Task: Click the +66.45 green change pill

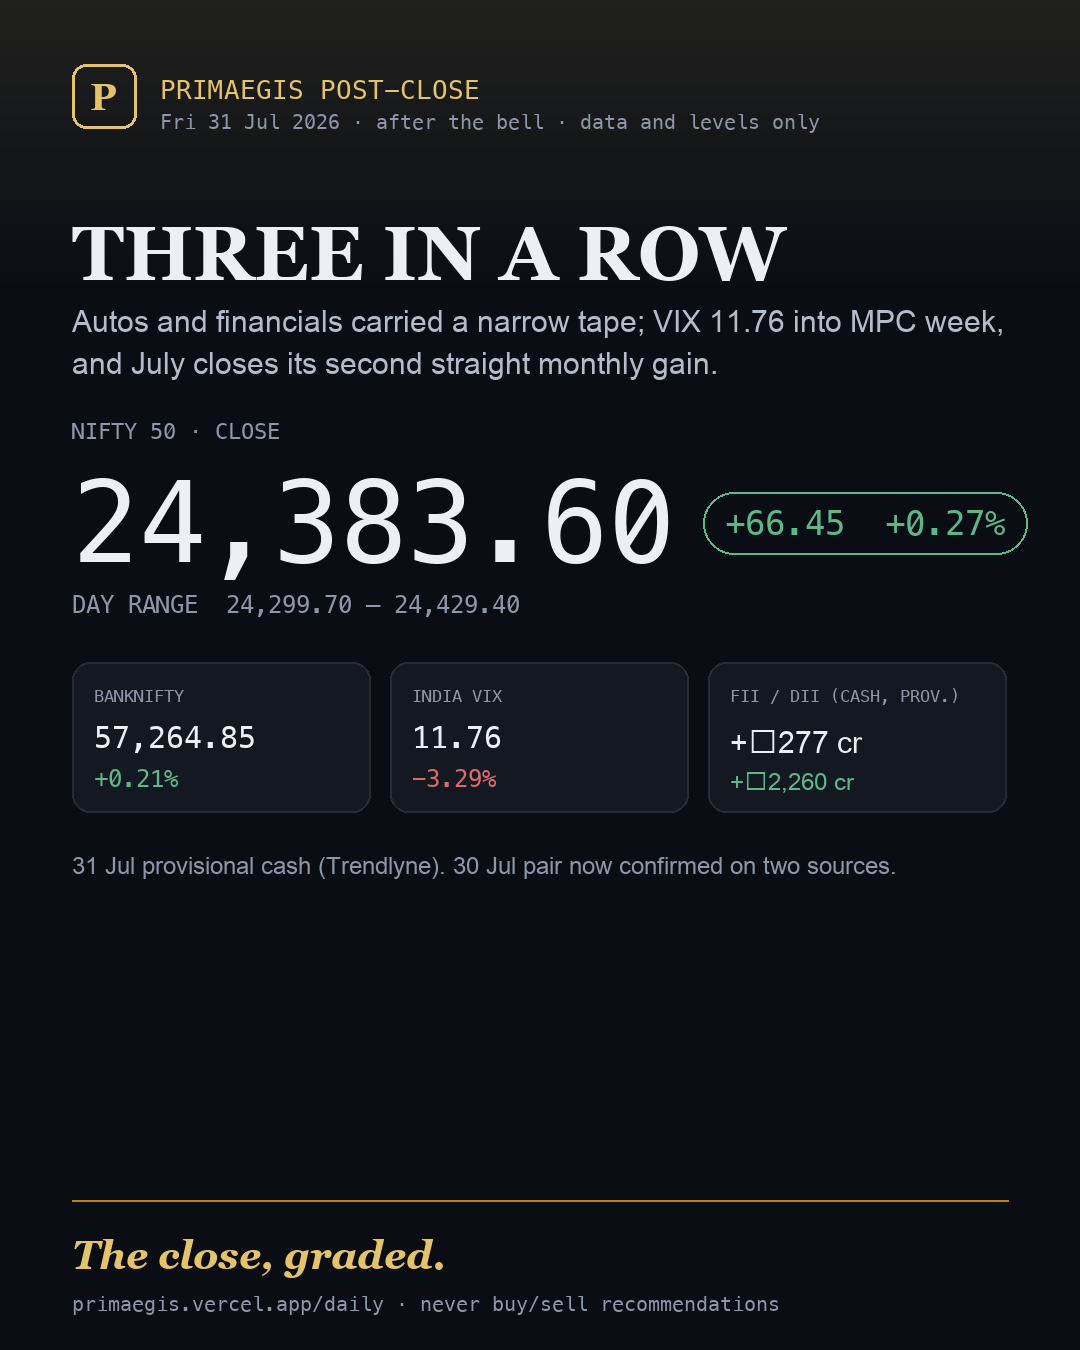Action: (865, 523)
